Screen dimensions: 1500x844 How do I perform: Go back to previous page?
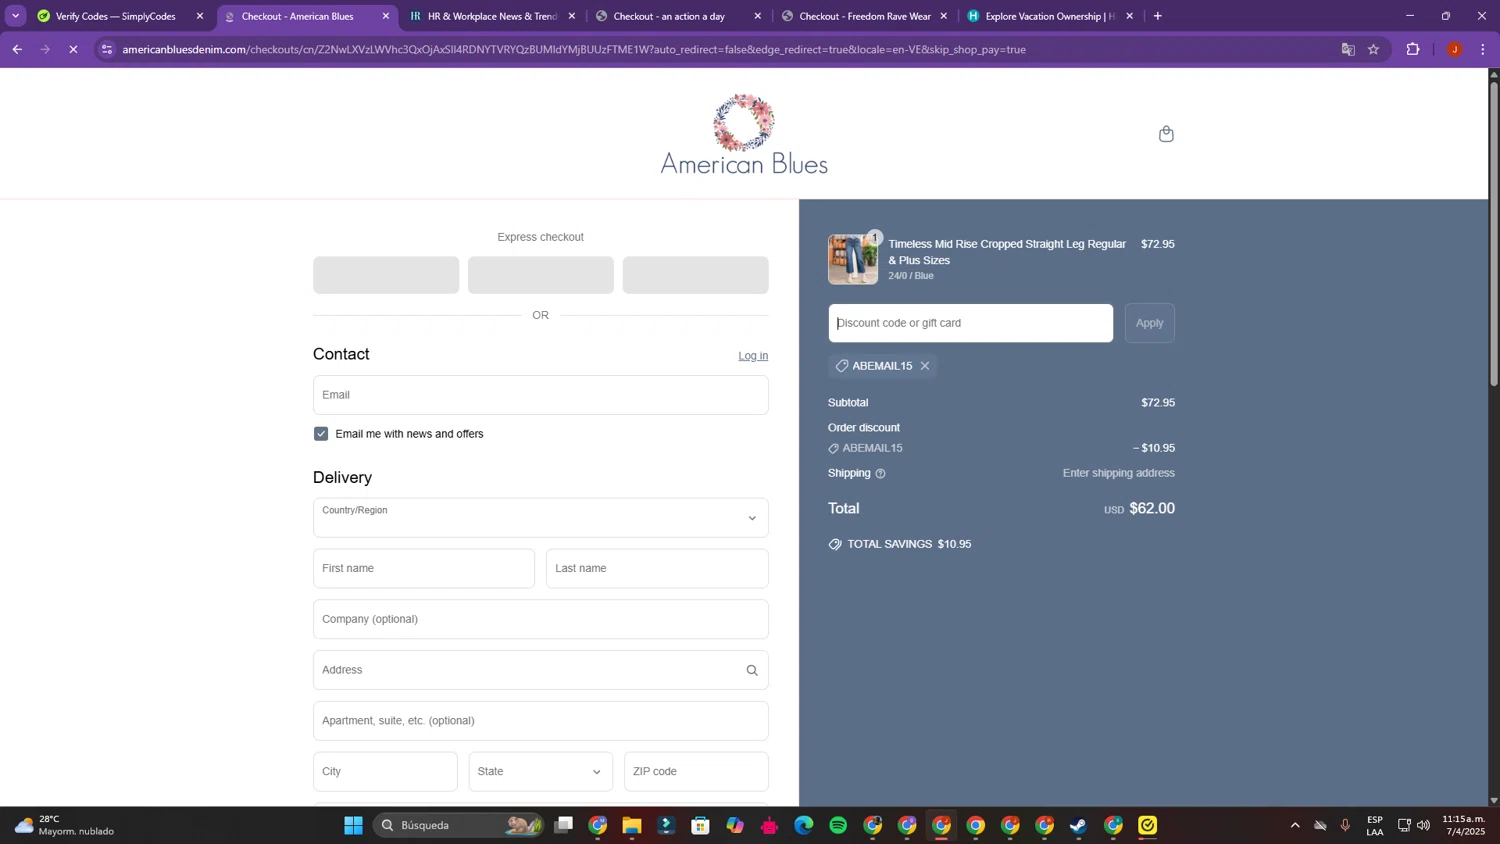pos(17,49)
